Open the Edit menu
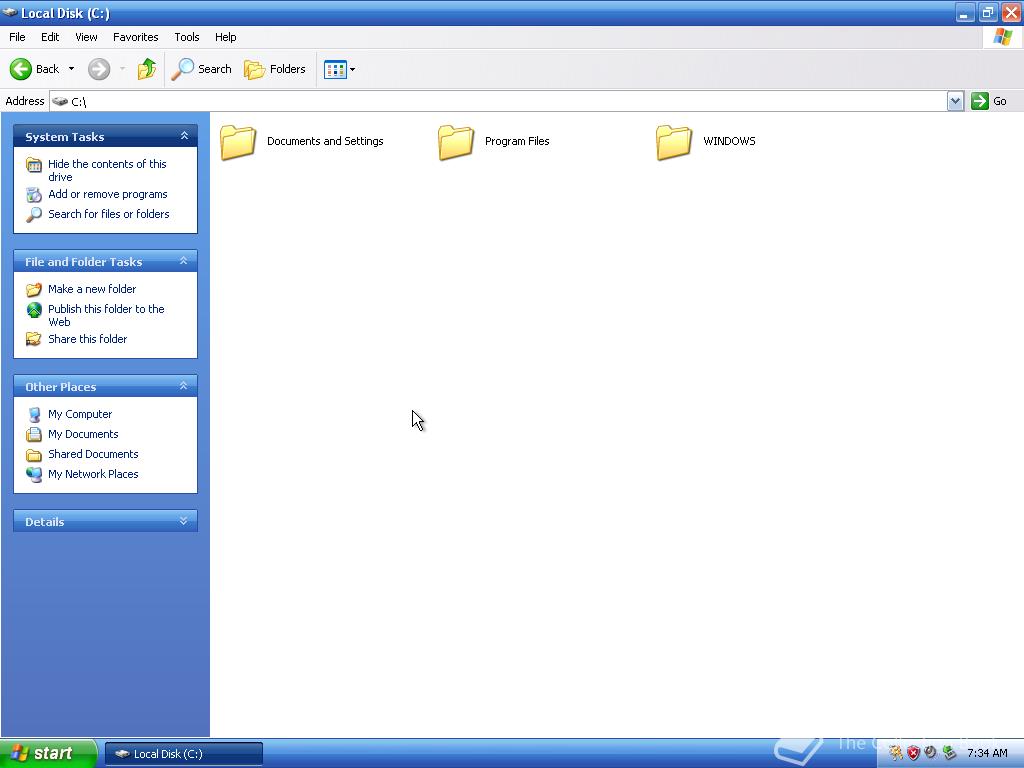 pos(50,37)
